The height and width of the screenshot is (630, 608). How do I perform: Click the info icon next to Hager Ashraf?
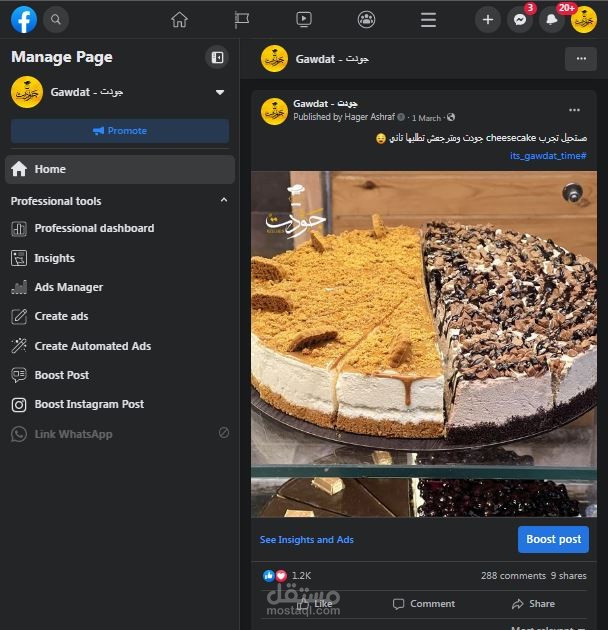401,117
